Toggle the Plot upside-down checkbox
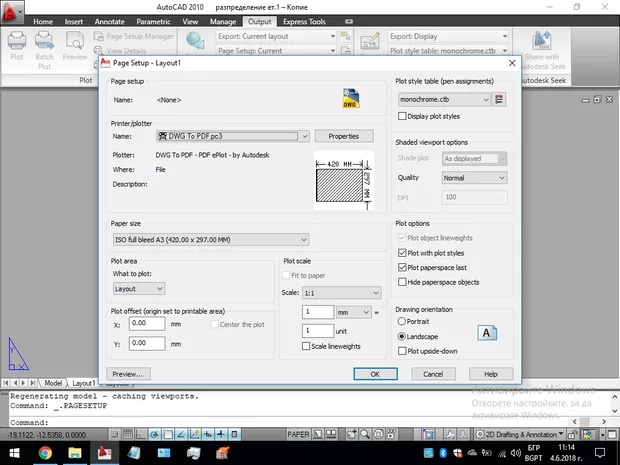This screenshot has height=465, width=620. pyautogui.click(x=403, y=351)
